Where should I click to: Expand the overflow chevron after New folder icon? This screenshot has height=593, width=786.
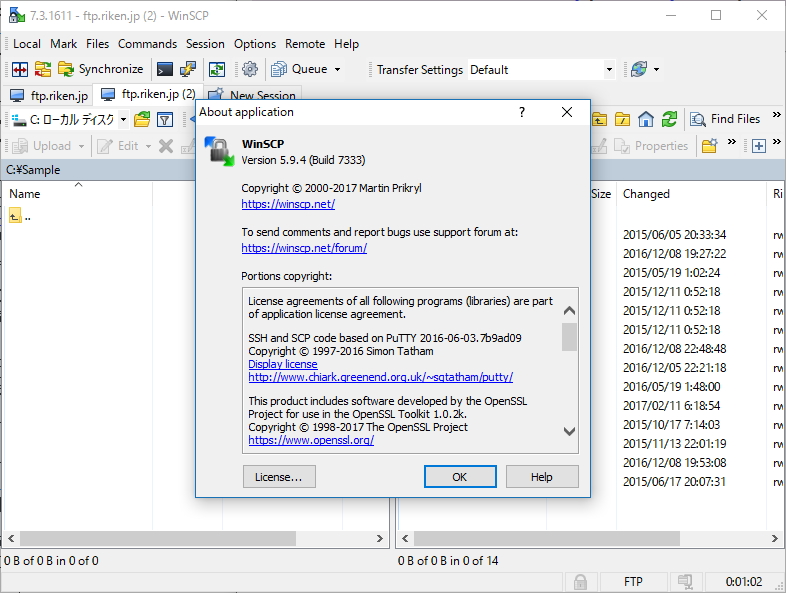coord(732,142)
